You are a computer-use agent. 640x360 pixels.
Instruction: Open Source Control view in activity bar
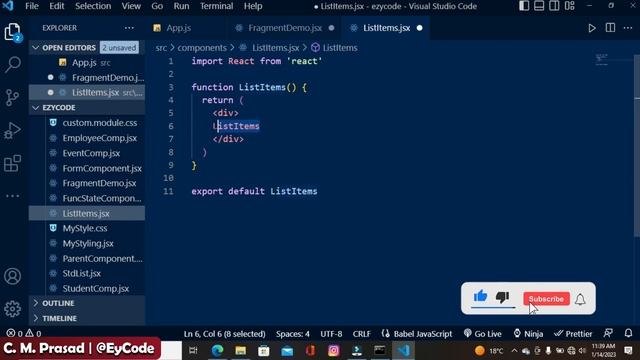12,98
